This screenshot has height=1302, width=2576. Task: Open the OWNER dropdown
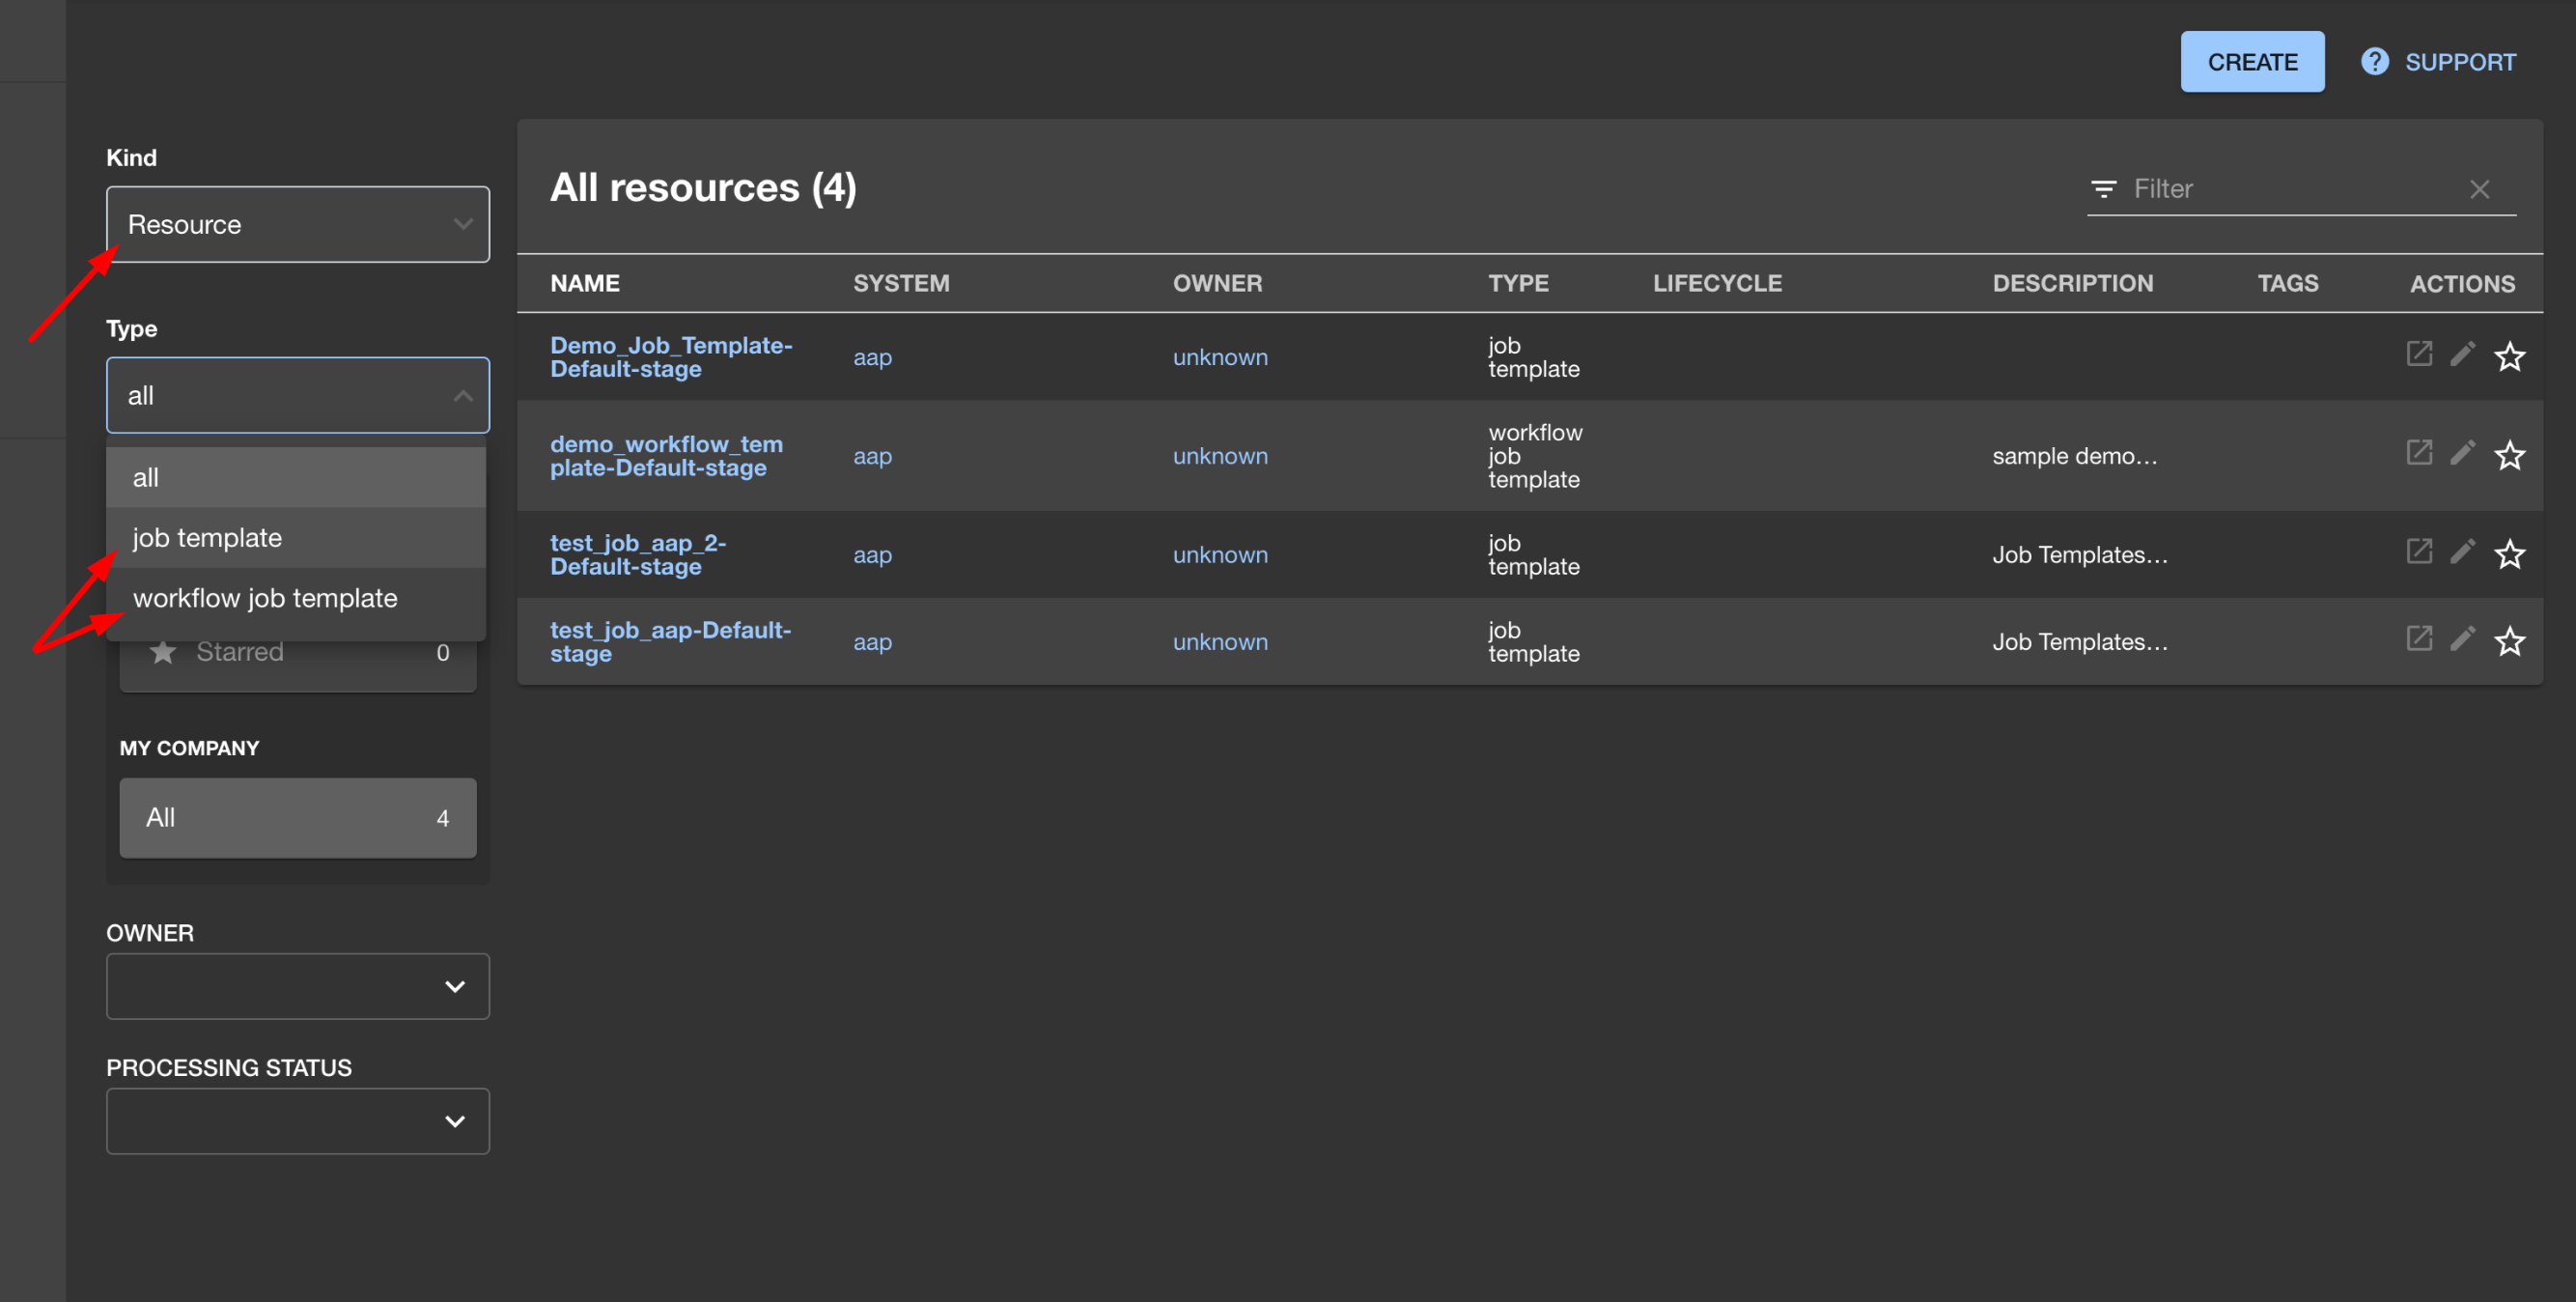coord(298,986)
